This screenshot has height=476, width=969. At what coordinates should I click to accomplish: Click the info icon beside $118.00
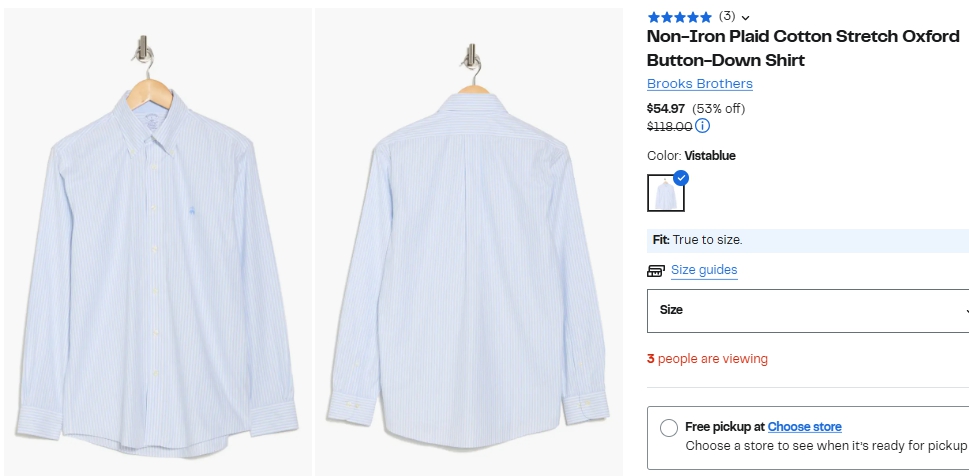coord(702,126)
